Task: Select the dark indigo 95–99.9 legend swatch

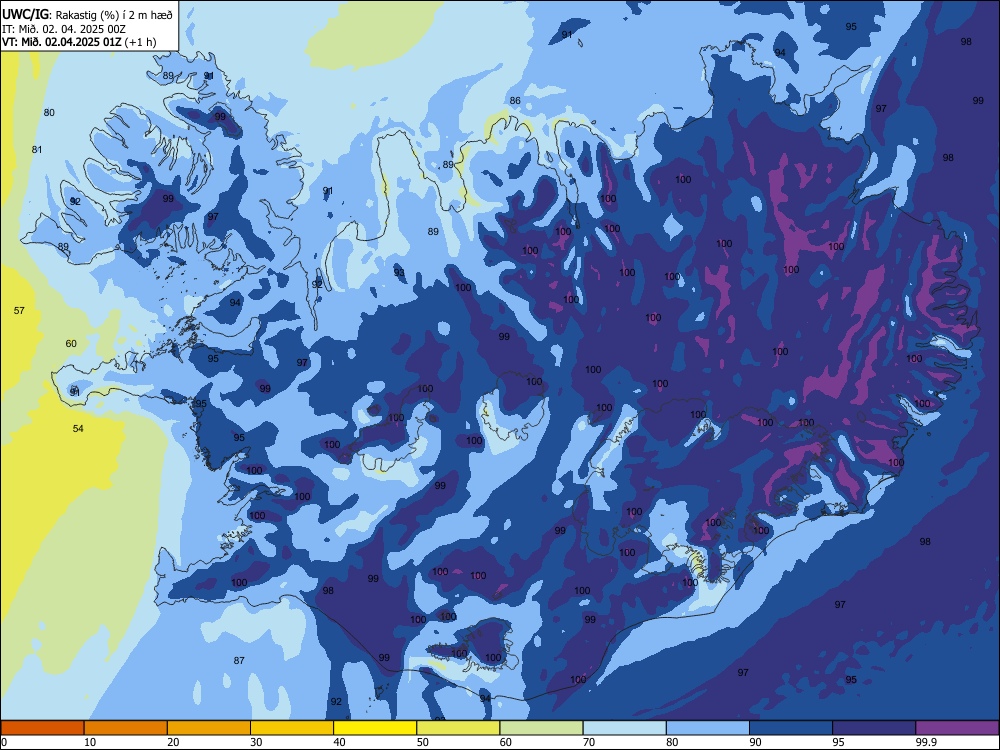Action: pyautogui.click(x=874, y=728)
